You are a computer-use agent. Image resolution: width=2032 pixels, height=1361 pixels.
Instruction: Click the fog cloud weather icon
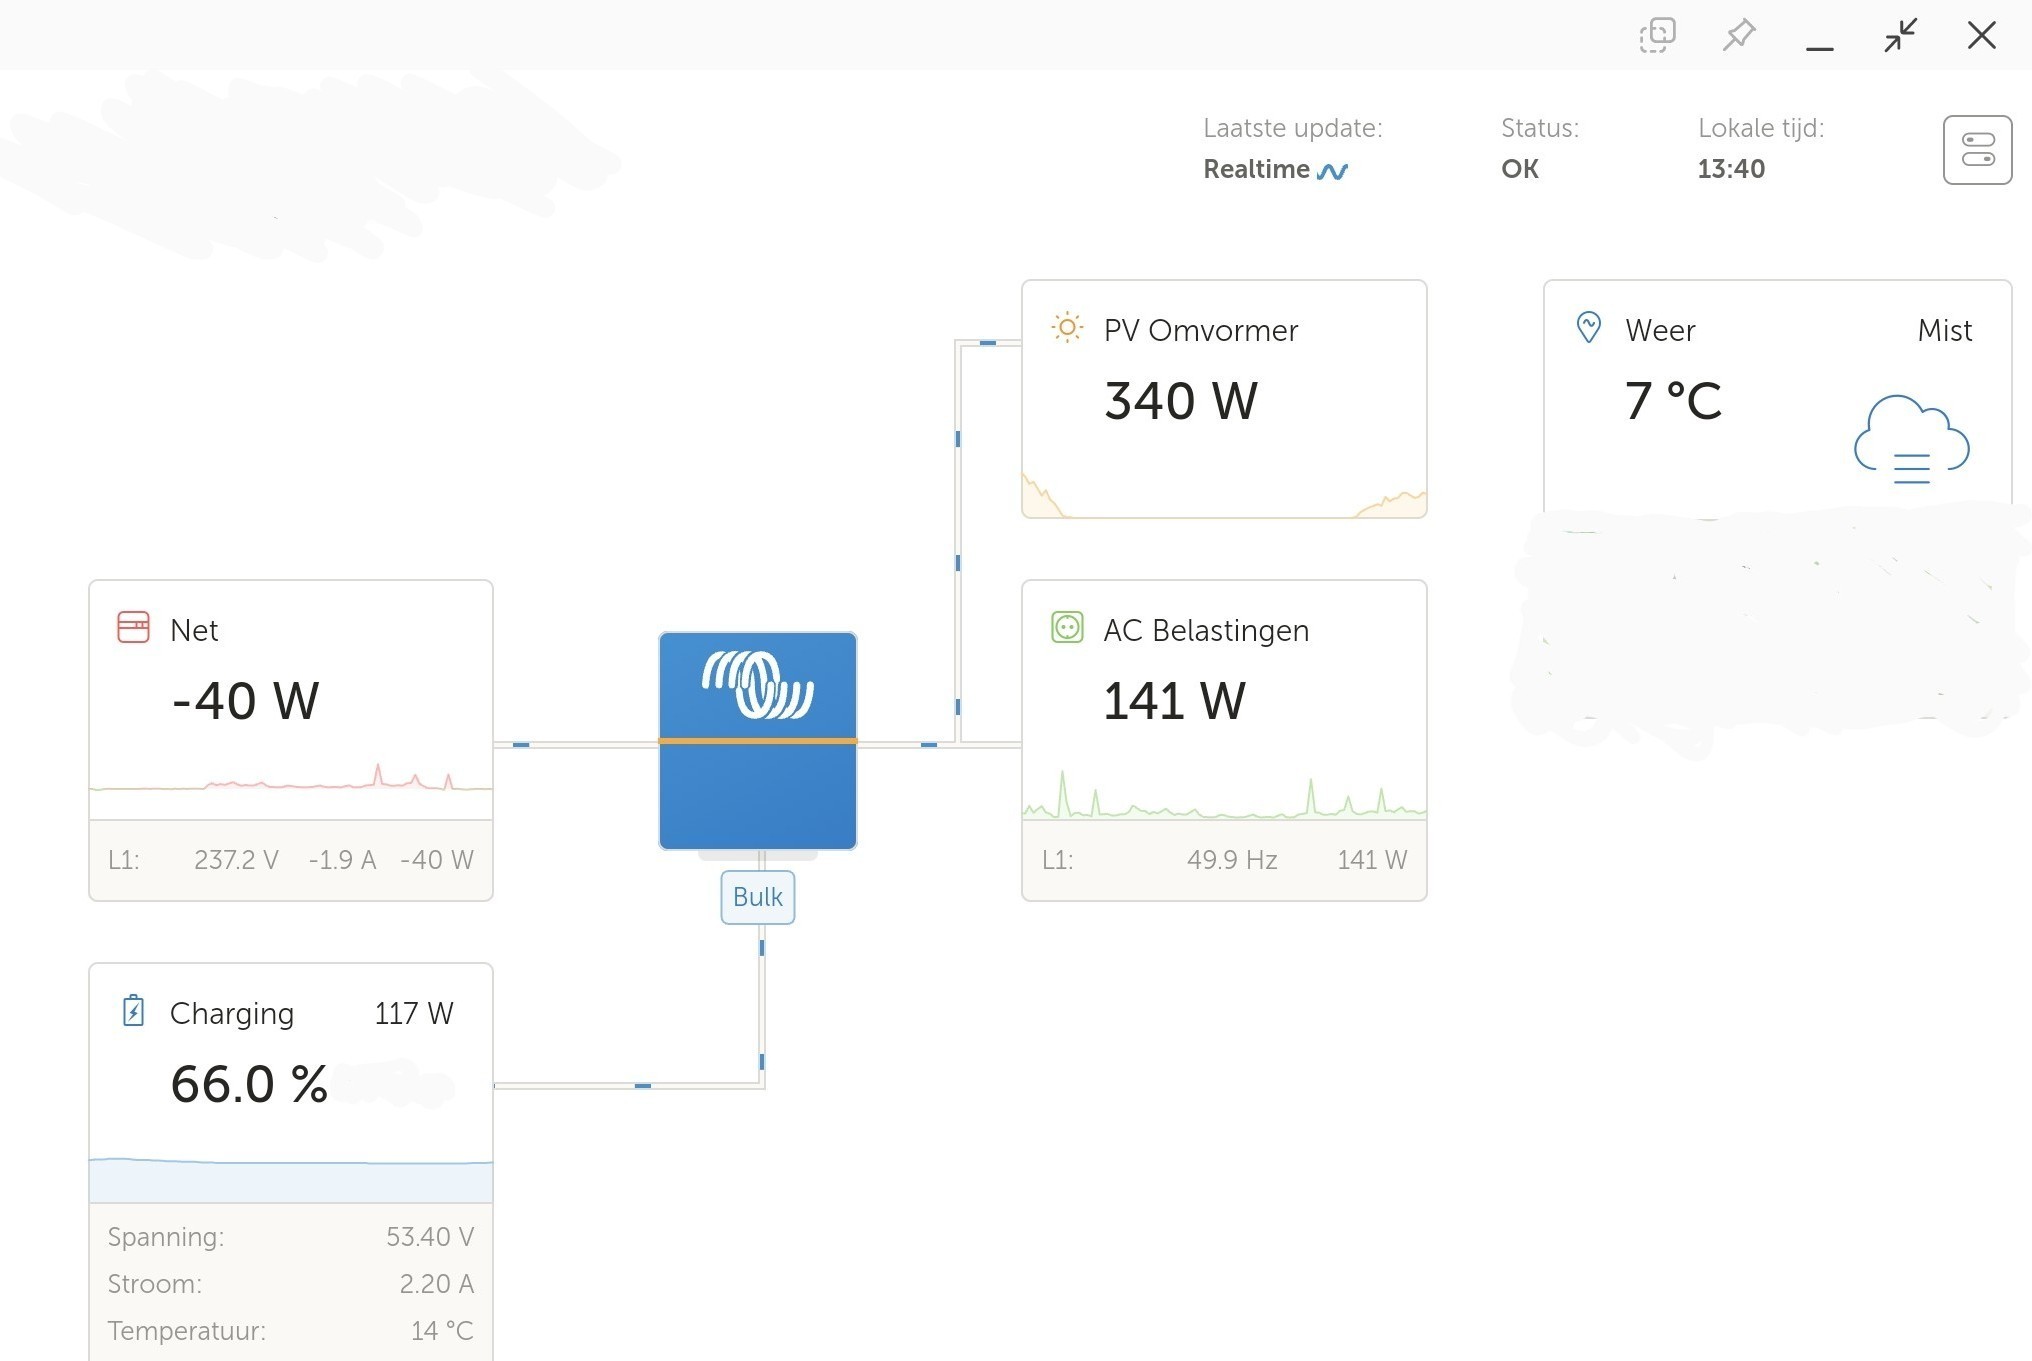pos(1910,440)
